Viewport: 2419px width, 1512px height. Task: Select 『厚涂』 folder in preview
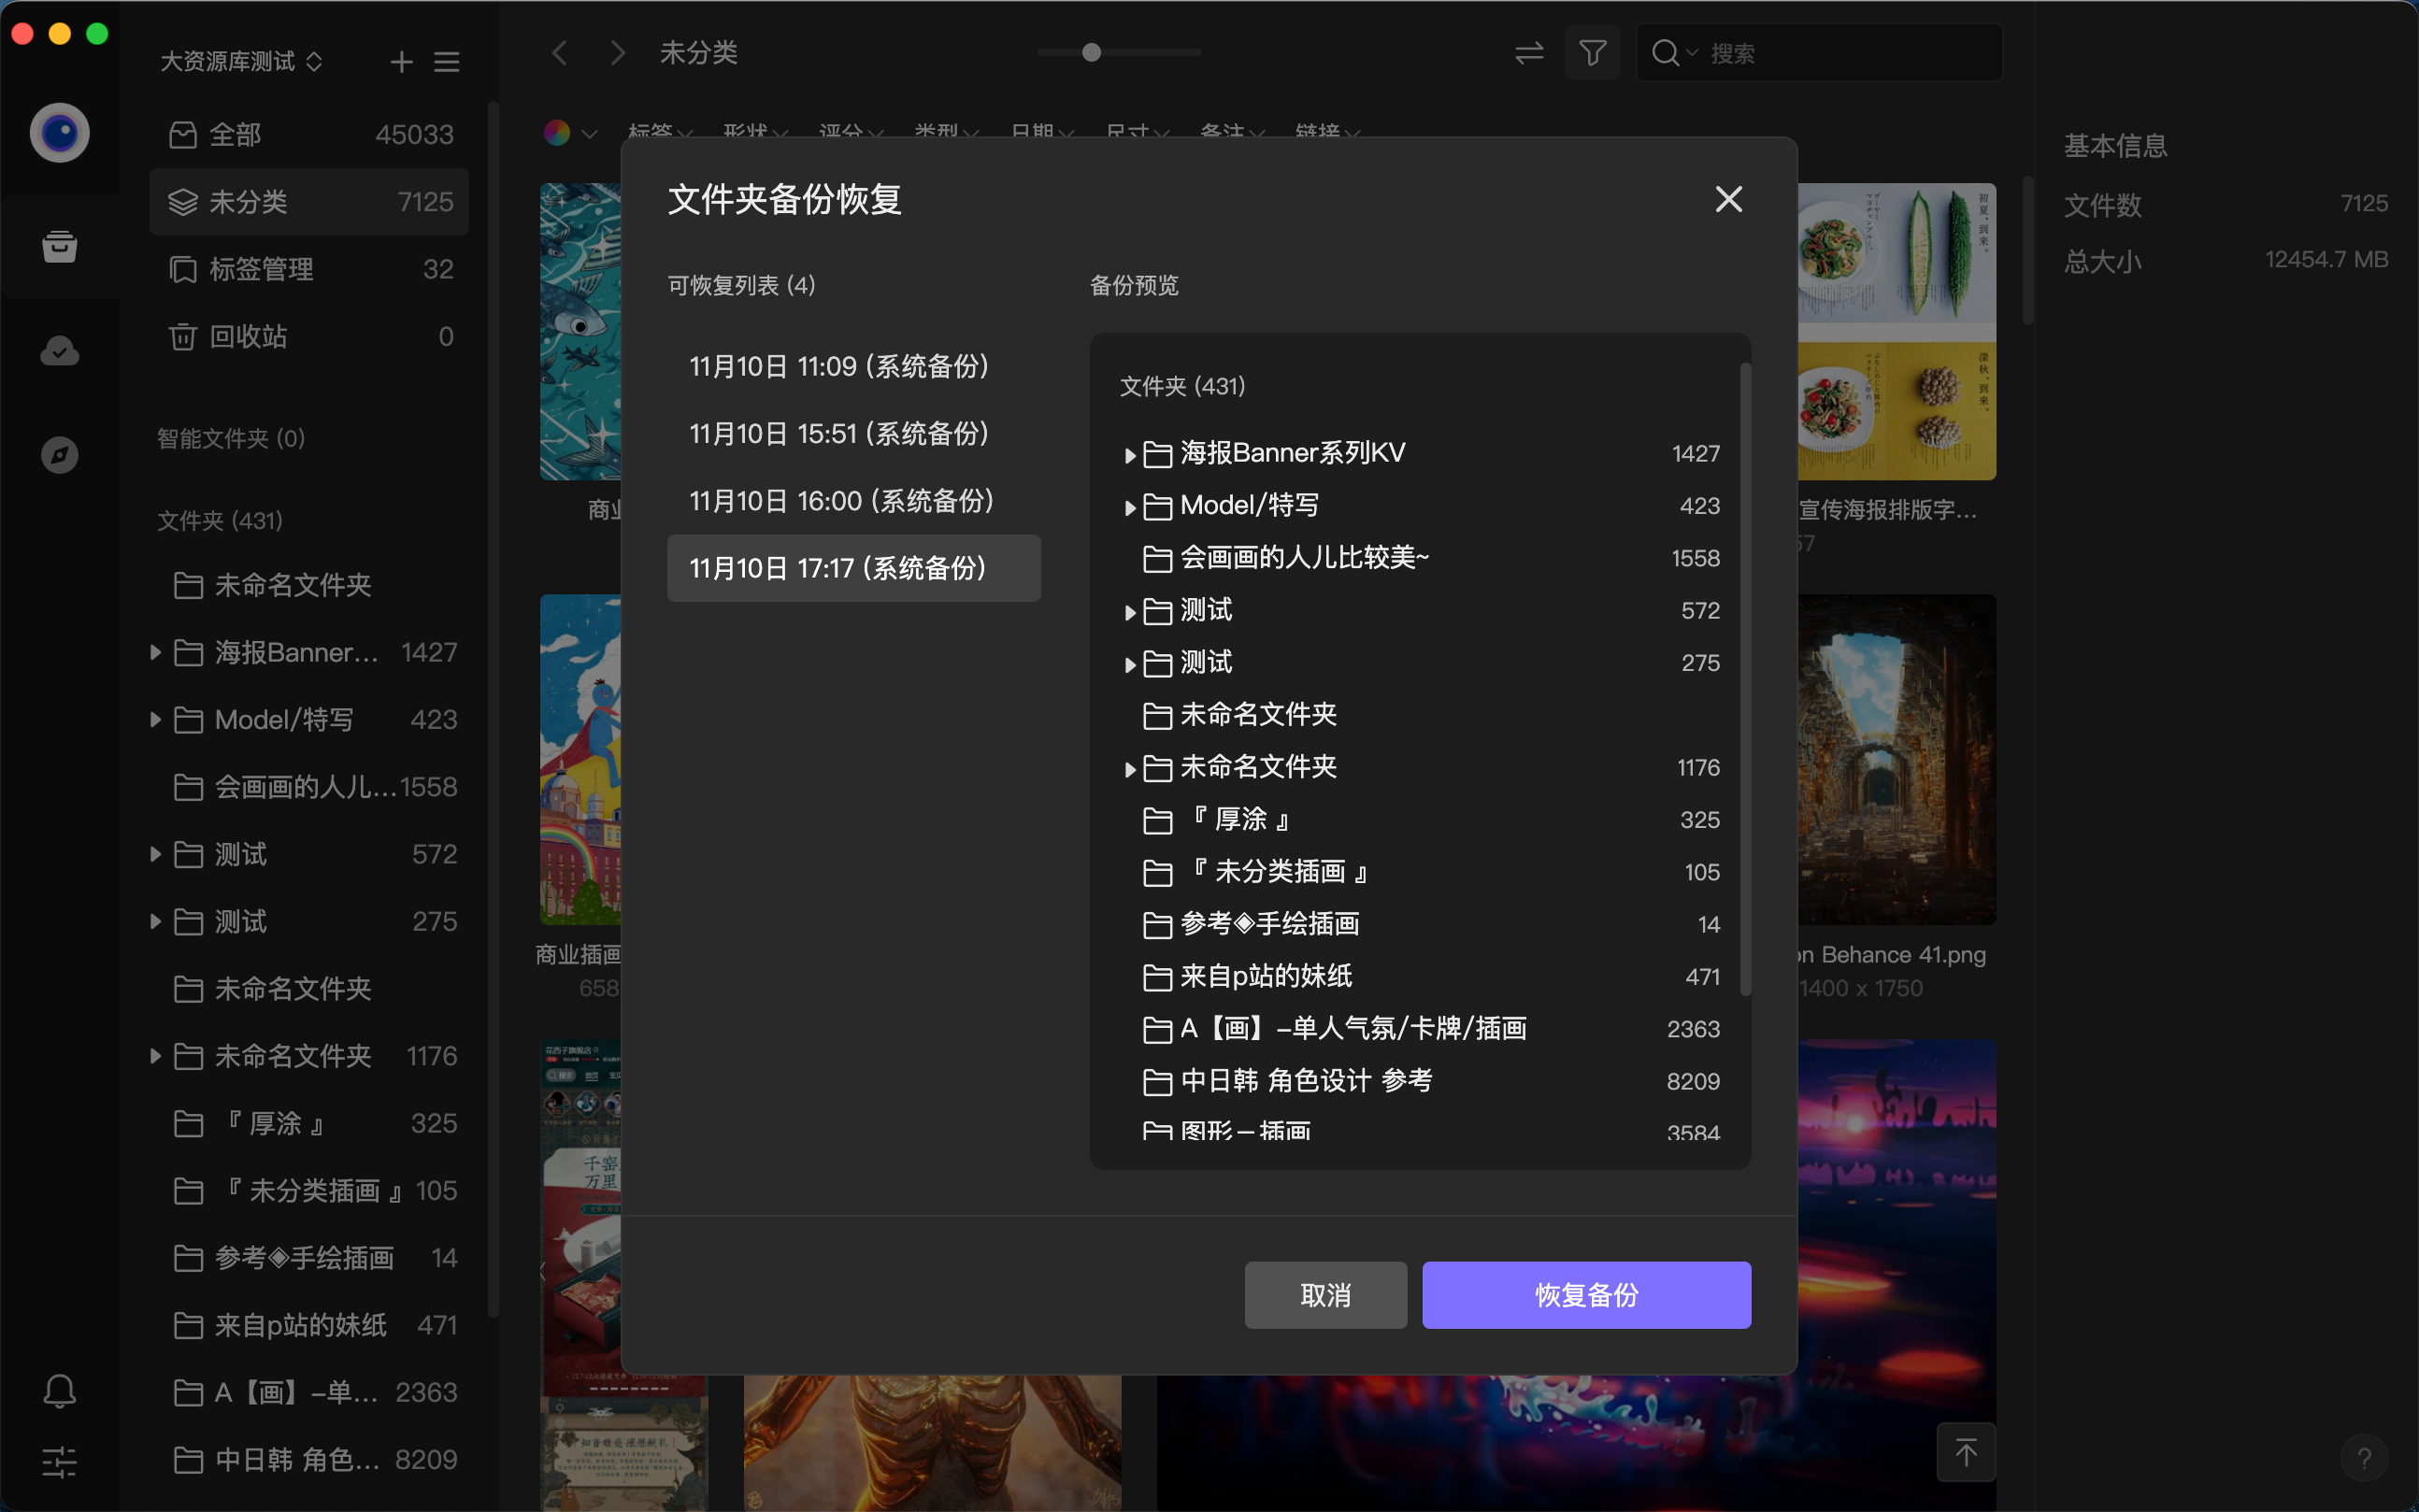1420,820
